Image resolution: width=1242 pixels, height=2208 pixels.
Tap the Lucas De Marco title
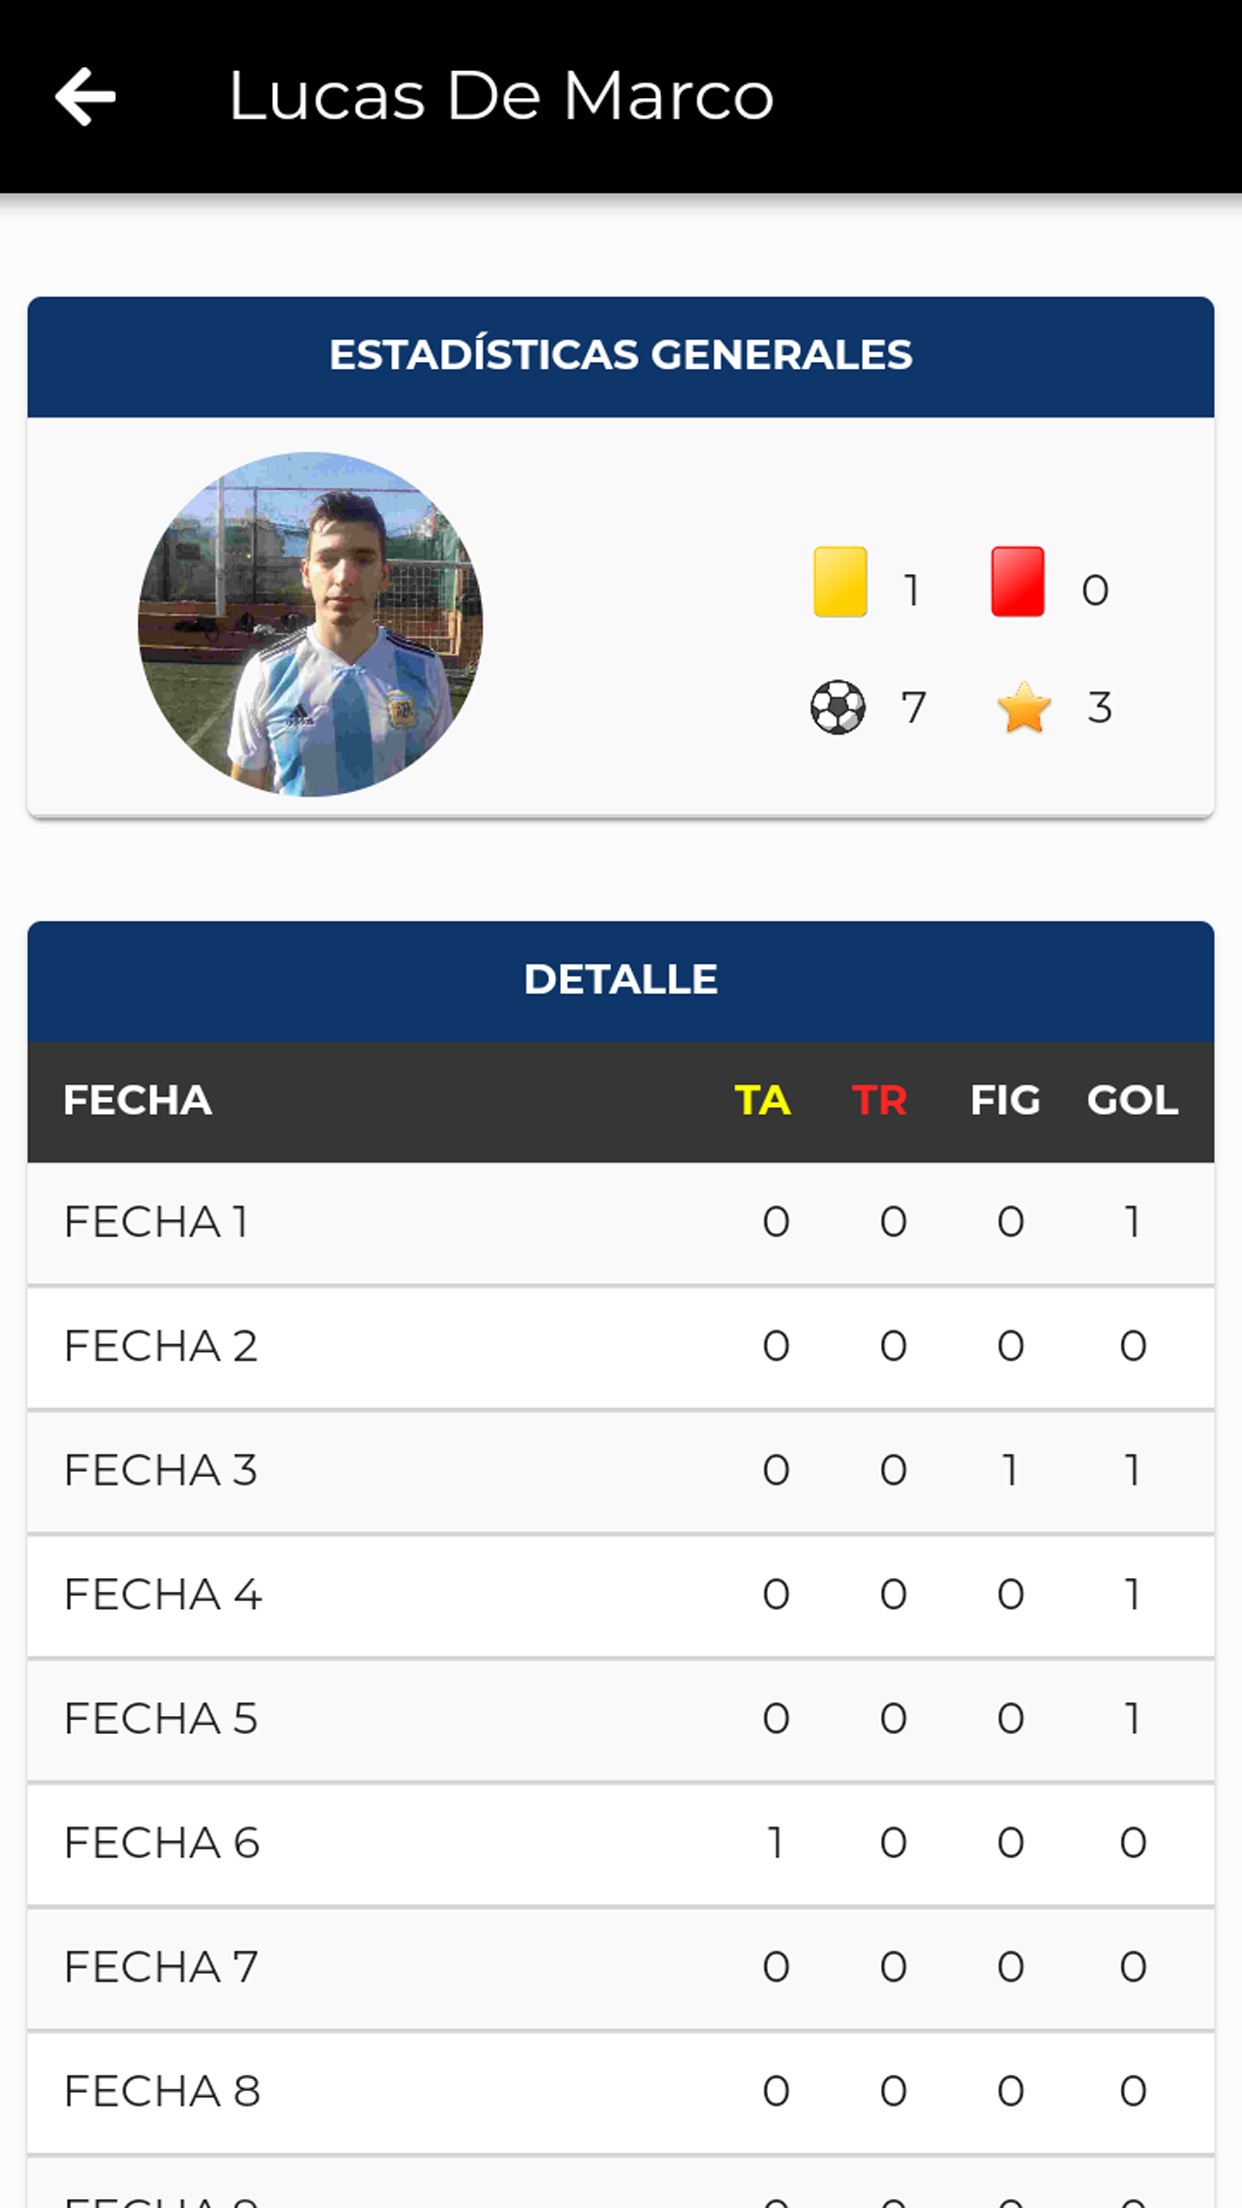click(501, 97)
